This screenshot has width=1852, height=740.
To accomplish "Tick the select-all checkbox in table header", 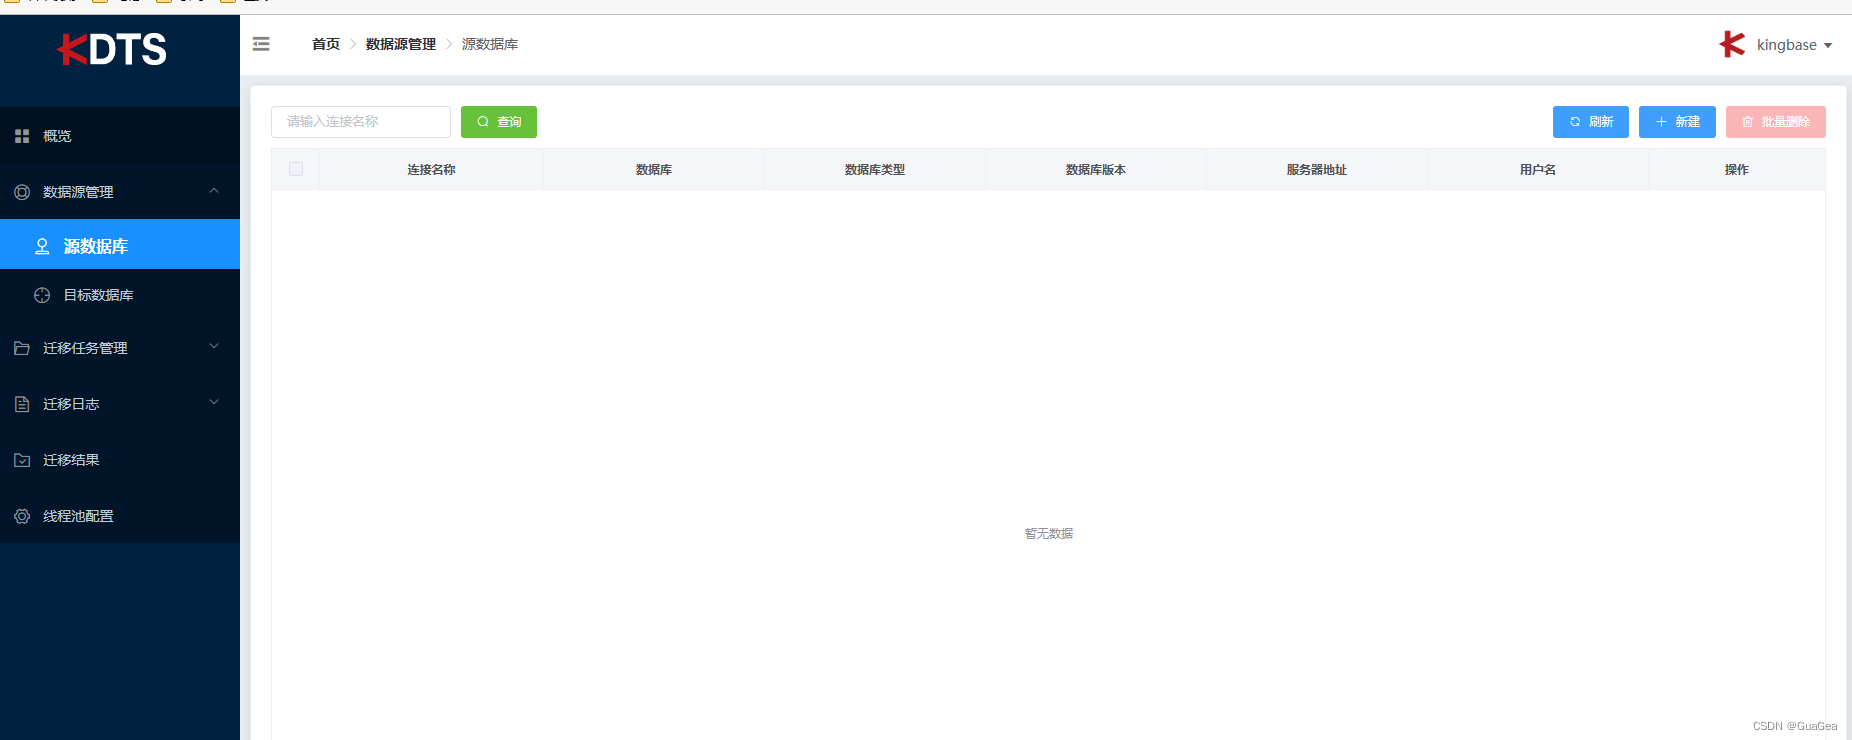I will (296, 169).
